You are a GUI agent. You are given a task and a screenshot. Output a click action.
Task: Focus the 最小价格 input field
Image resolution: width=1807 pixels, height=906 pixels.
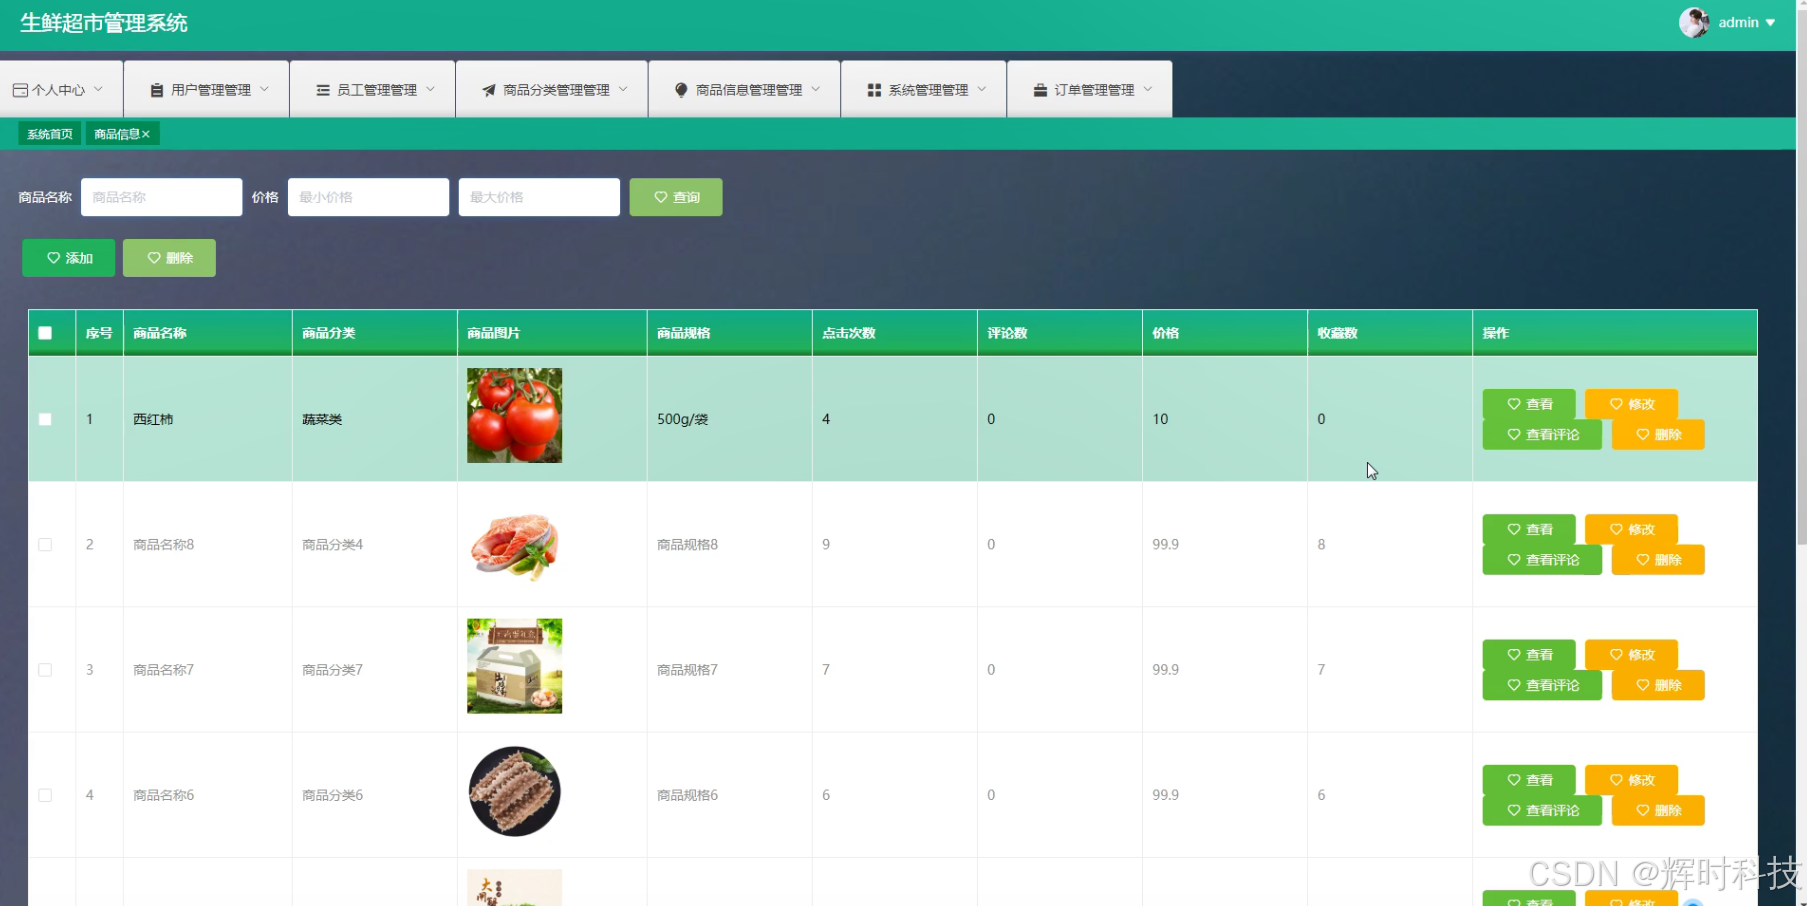[368, 197]
